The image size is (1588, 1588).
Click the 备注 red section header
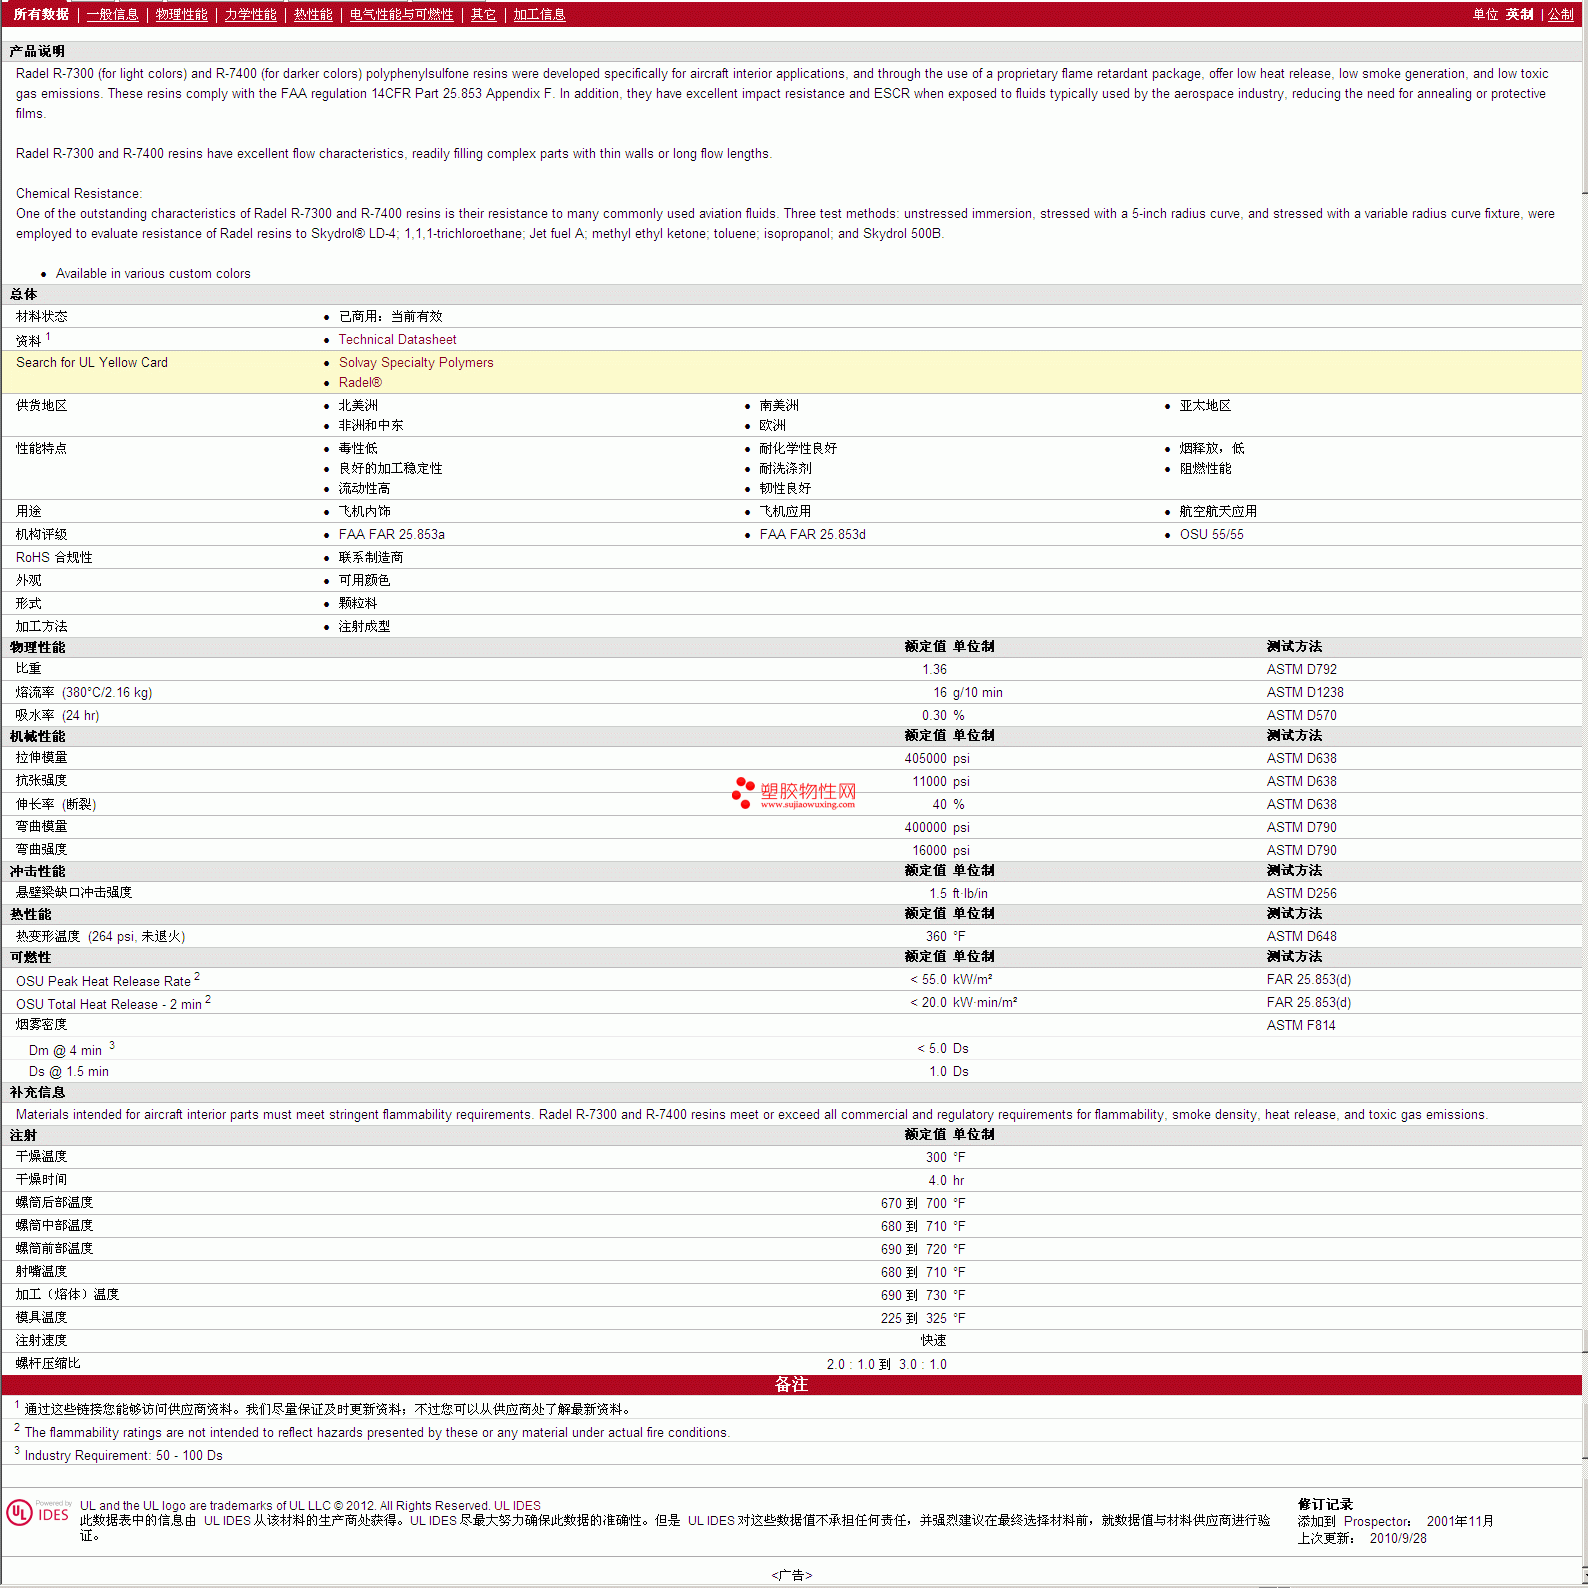(791, 1385)
